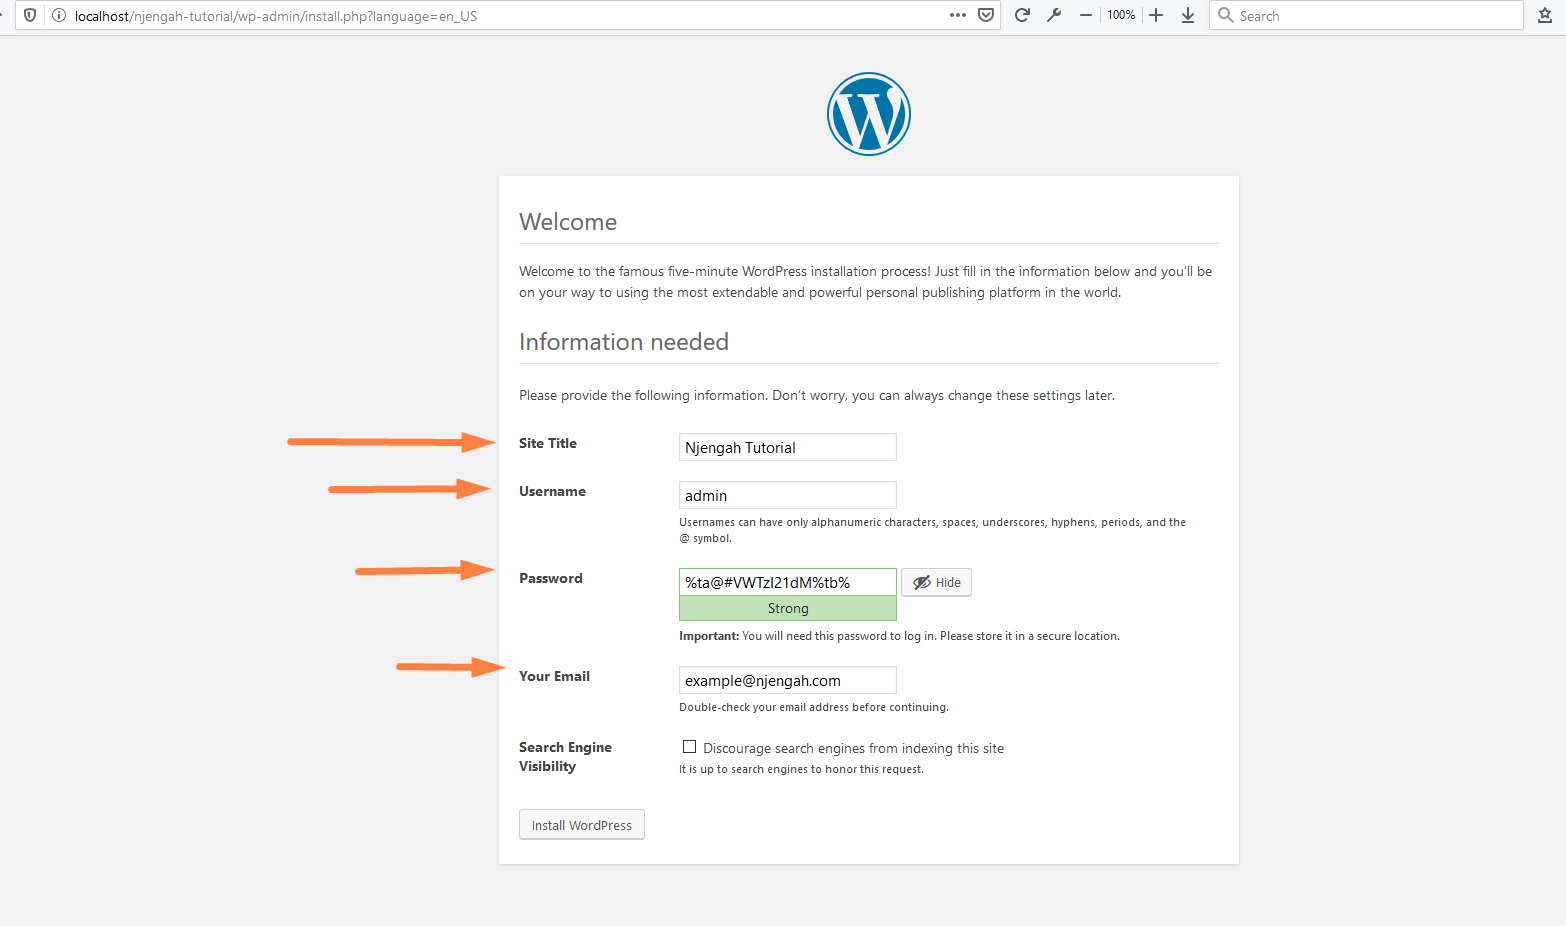Click the Search Engine Visibility label
The image size is (1566, 926).
[x=565, y=757]
